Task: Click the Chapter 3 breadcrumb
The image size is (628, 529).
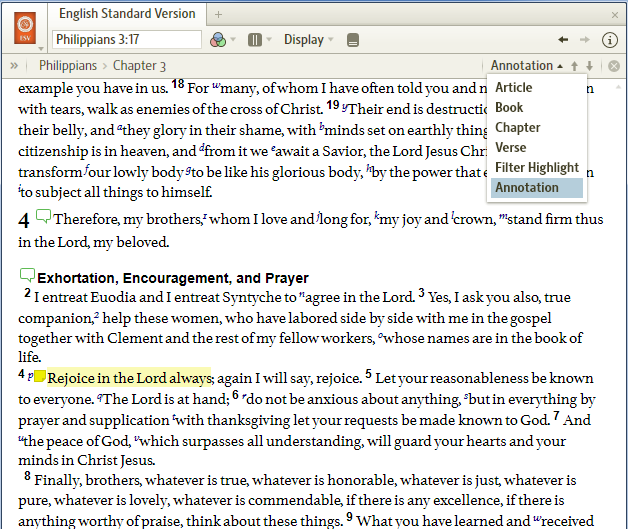Action: pyautogui.click(x=139, y=65)
